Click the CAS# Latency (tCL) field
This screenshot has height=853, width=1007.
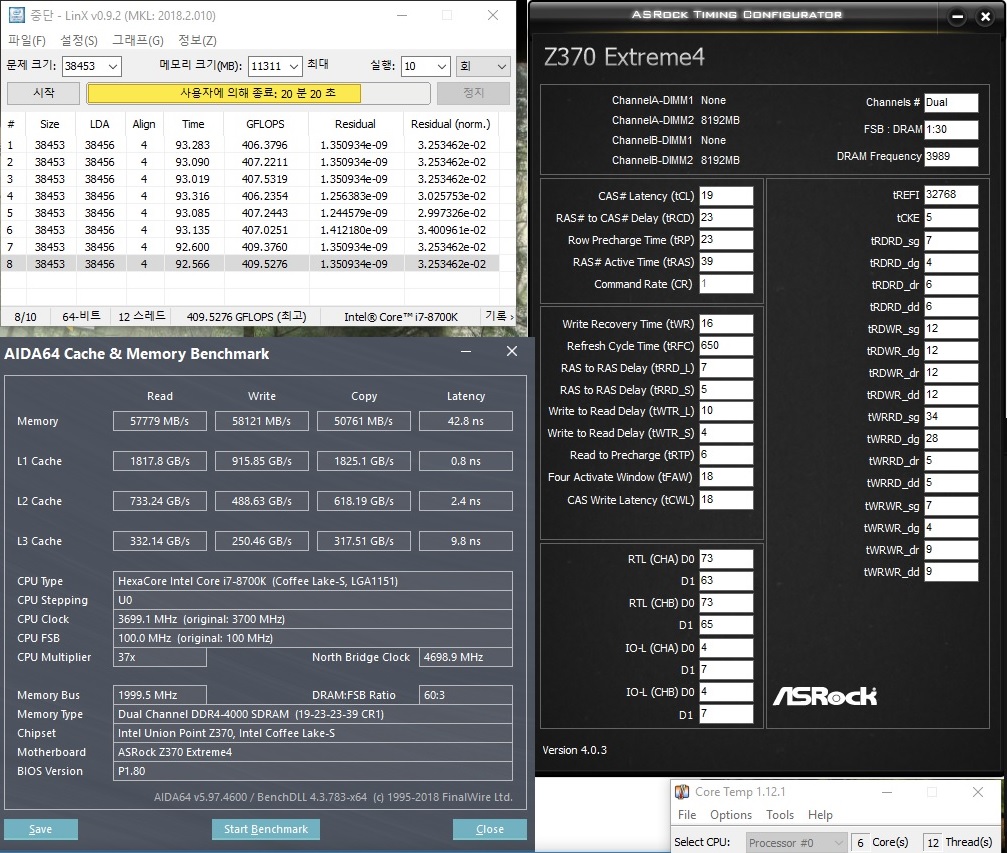pyautogui.click(x=726, y=196)
